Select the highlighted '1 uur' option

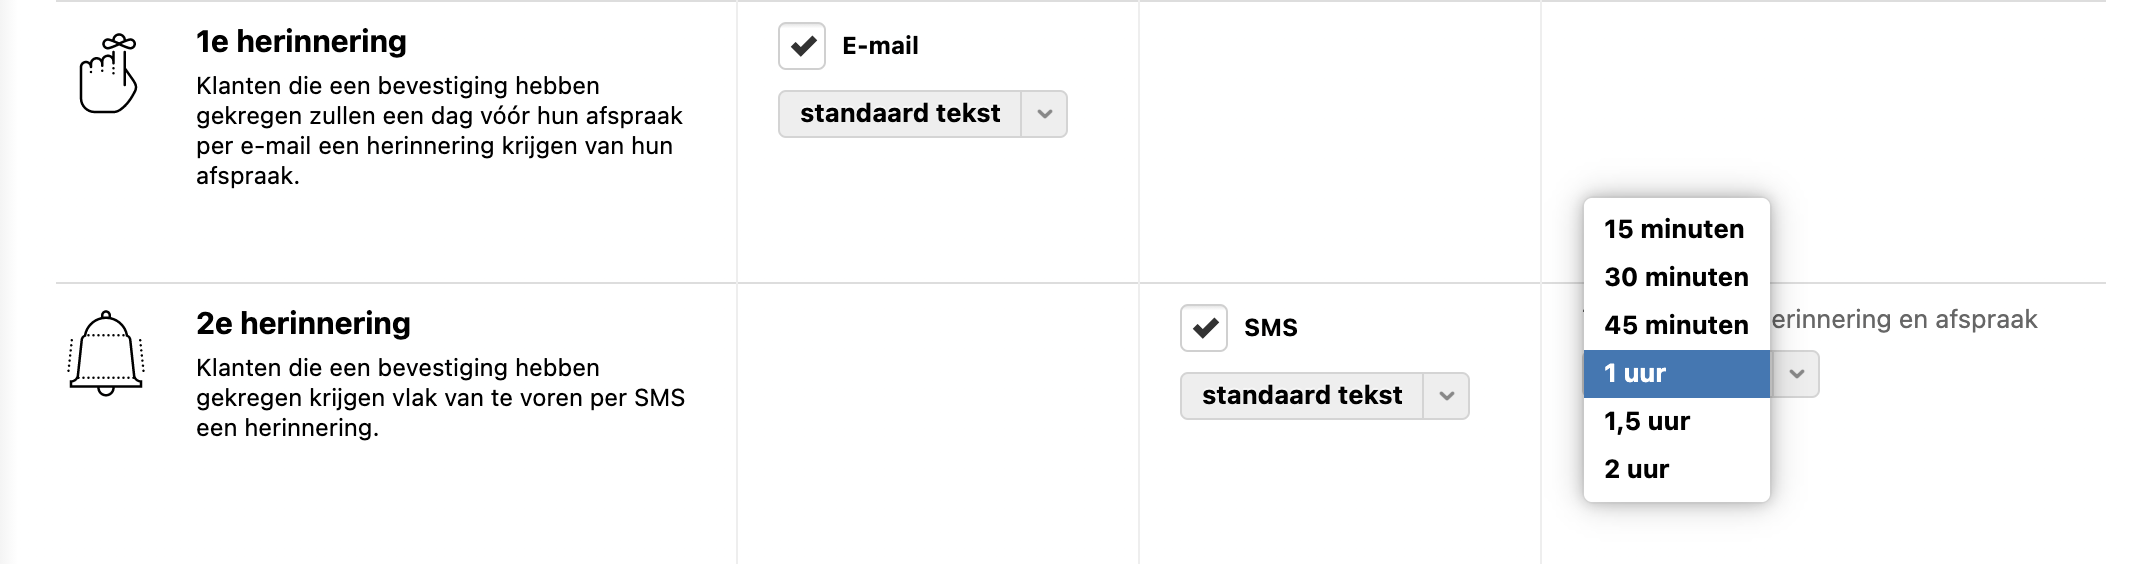coord(1676,374)
